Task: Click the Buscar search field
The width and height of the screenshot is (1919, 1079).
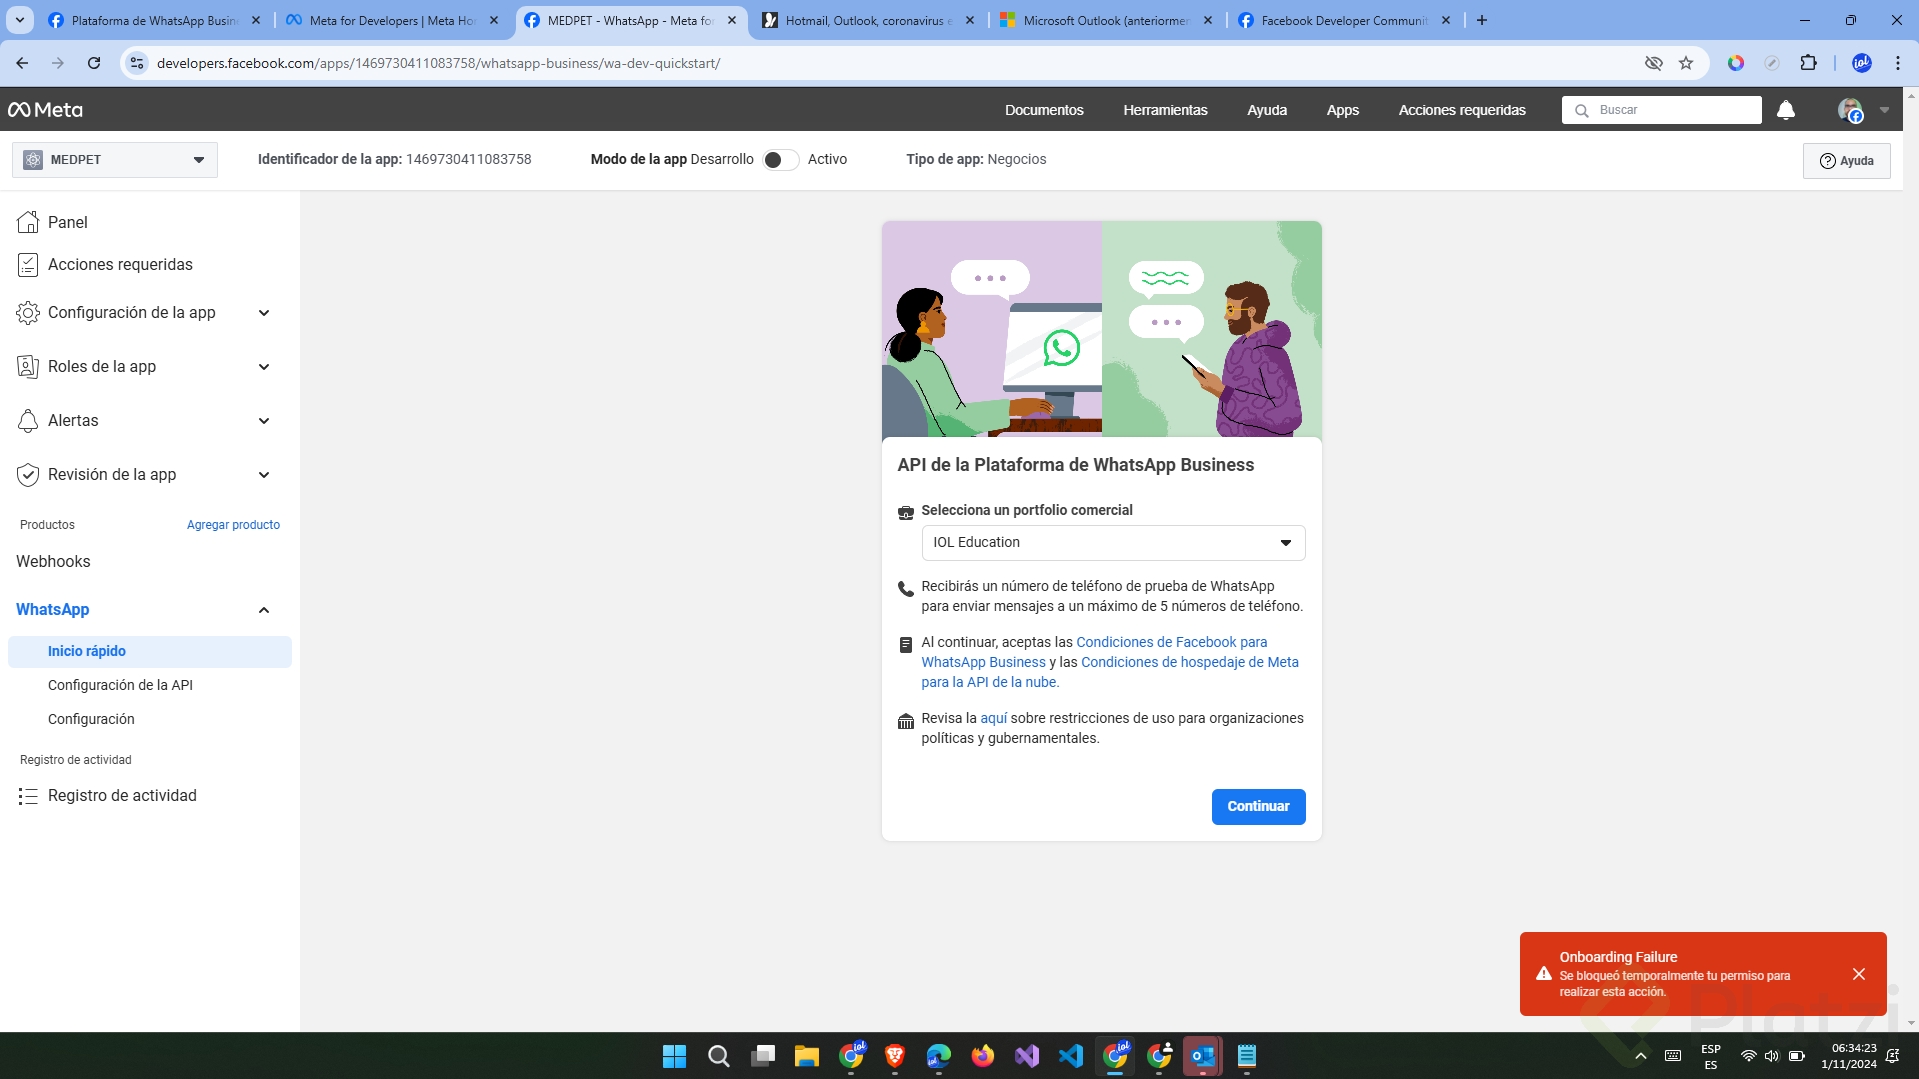Action: point(1662,110)
